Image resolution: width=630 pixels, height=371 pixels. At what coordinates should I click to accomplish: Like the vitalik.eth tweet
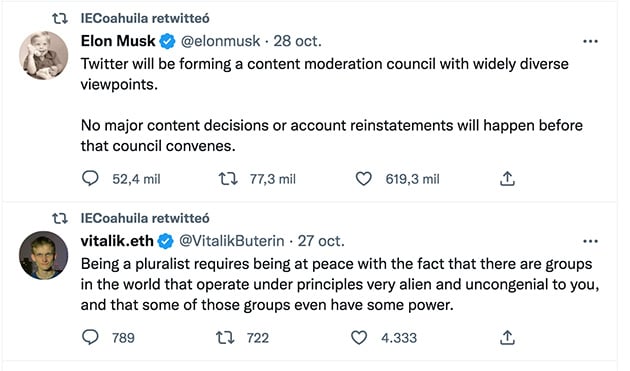coord(359,337)
